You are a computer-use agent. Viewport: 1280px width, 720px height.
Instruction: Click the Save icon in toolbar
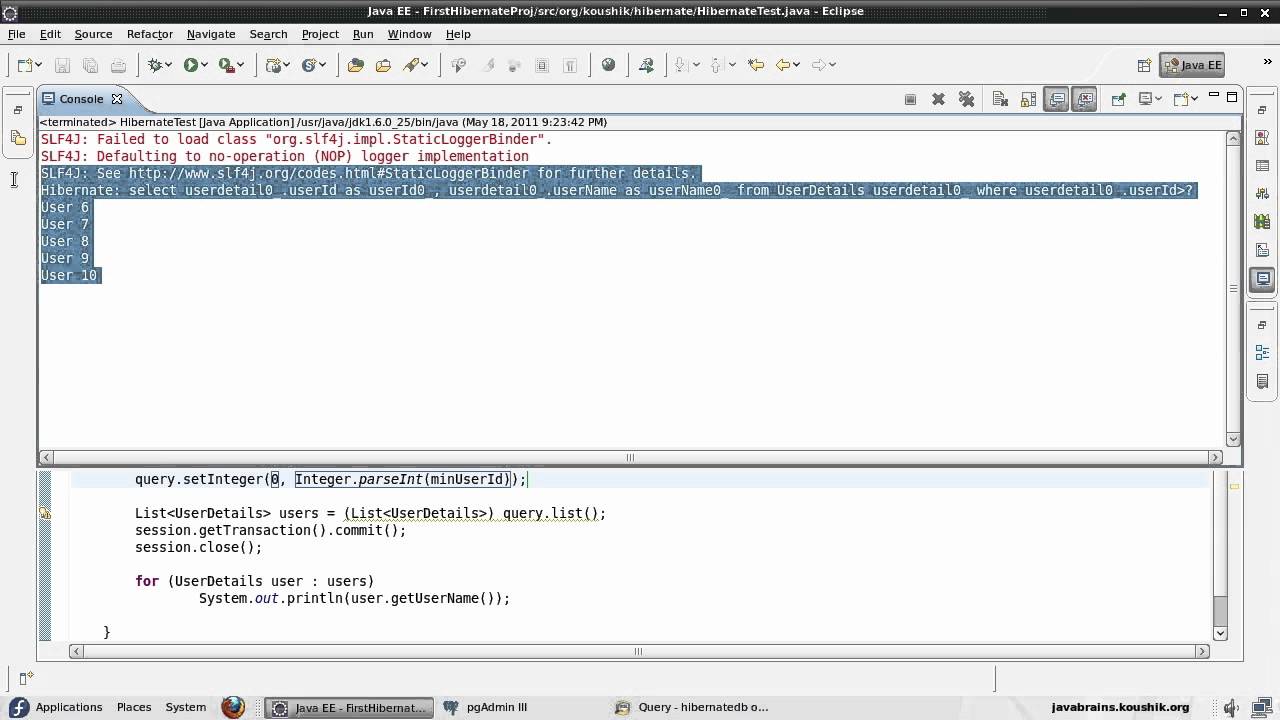pyautogui.click(x=62, y=65)
